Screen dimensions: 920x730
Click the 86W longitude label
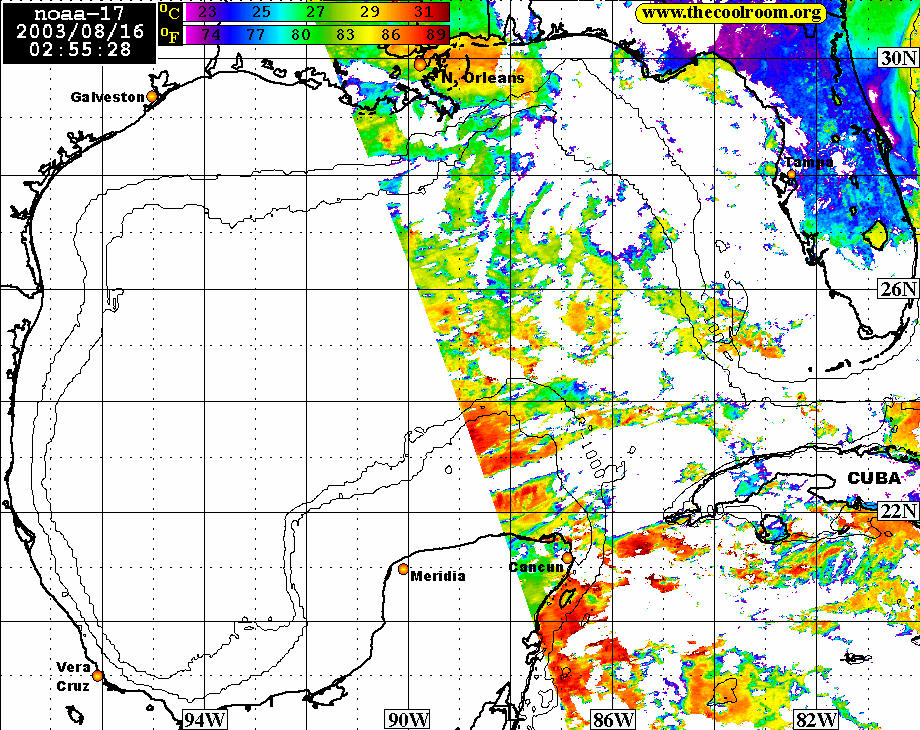tap(613, 720)
